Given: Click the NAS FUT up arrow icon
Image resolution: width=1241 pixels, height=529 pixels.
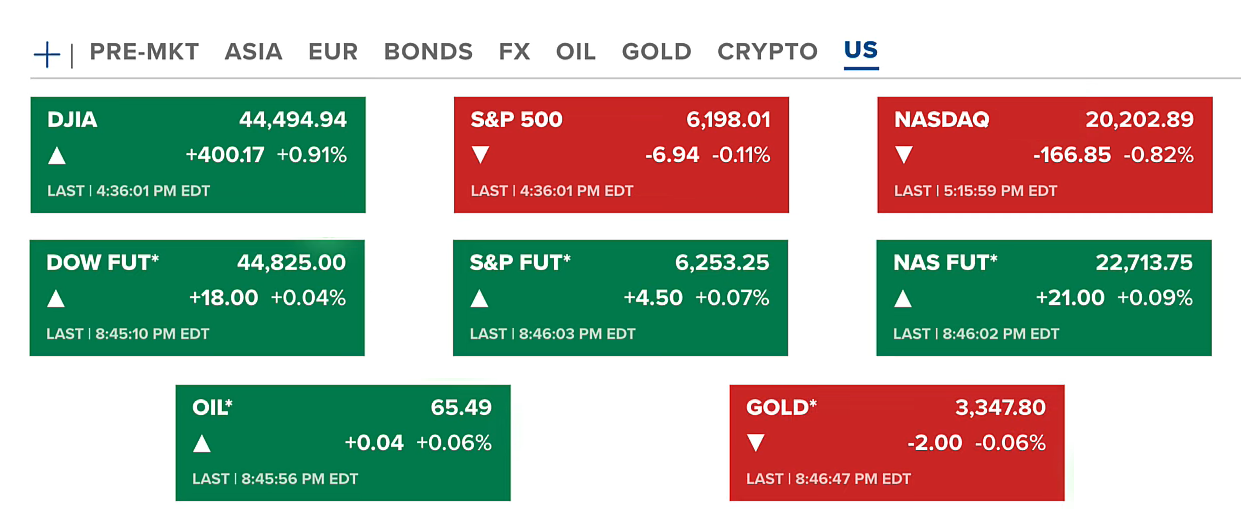Looking at the screenshot, I should pyautogui.click(x=903, y=299).
